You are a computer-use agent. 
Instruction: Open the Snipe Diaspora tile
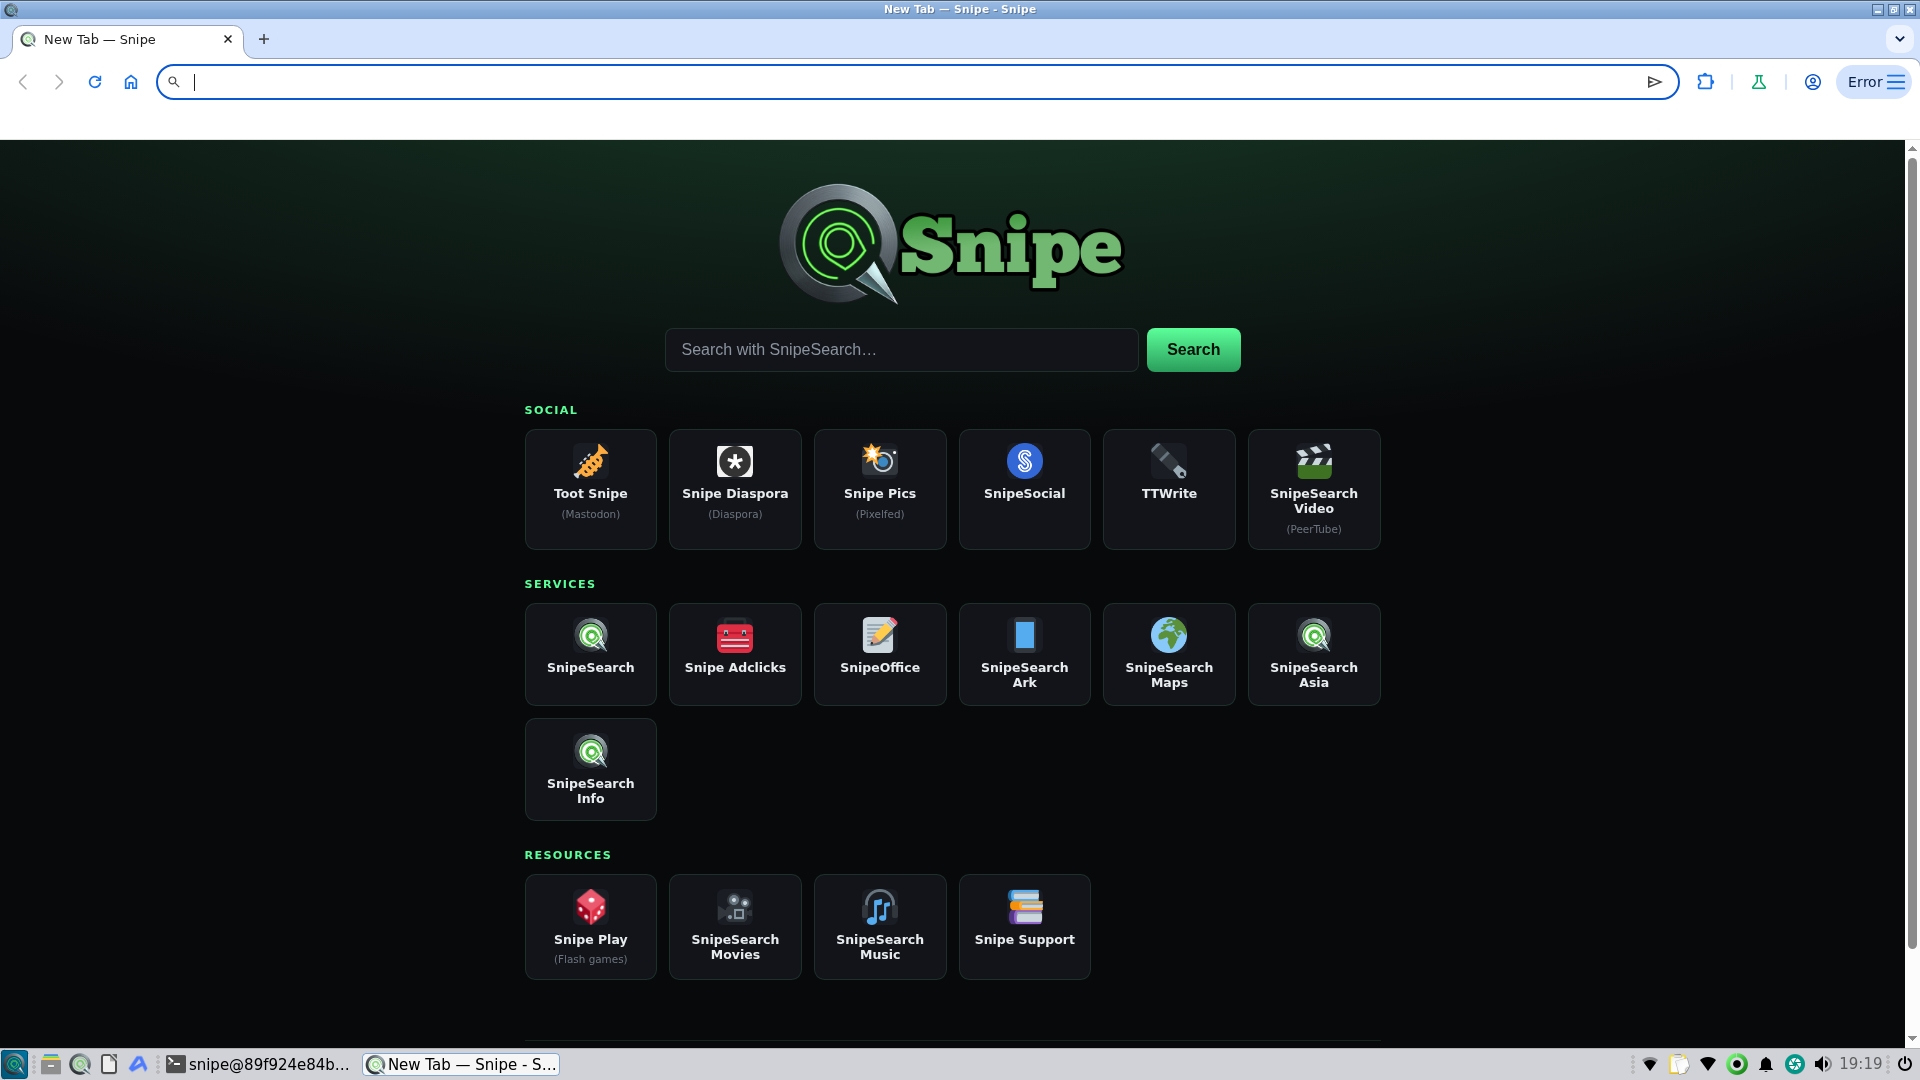click(x=735, y=489)
